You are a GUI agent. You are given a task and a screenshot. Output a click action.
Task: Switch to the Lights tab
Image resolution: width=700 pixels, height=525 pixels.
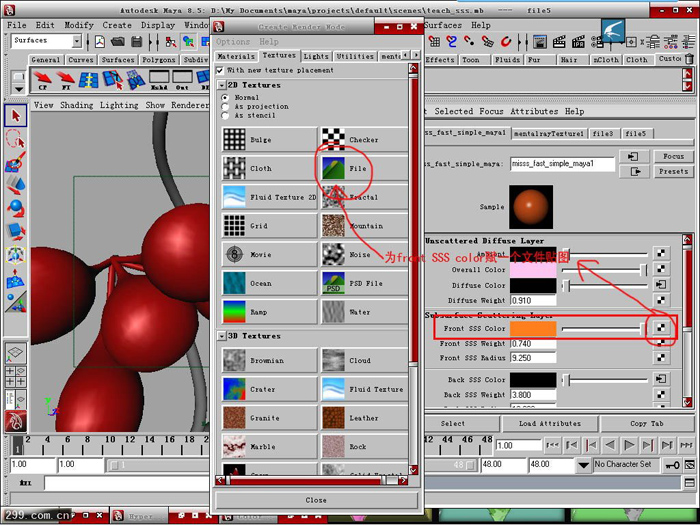pos(316,56)
